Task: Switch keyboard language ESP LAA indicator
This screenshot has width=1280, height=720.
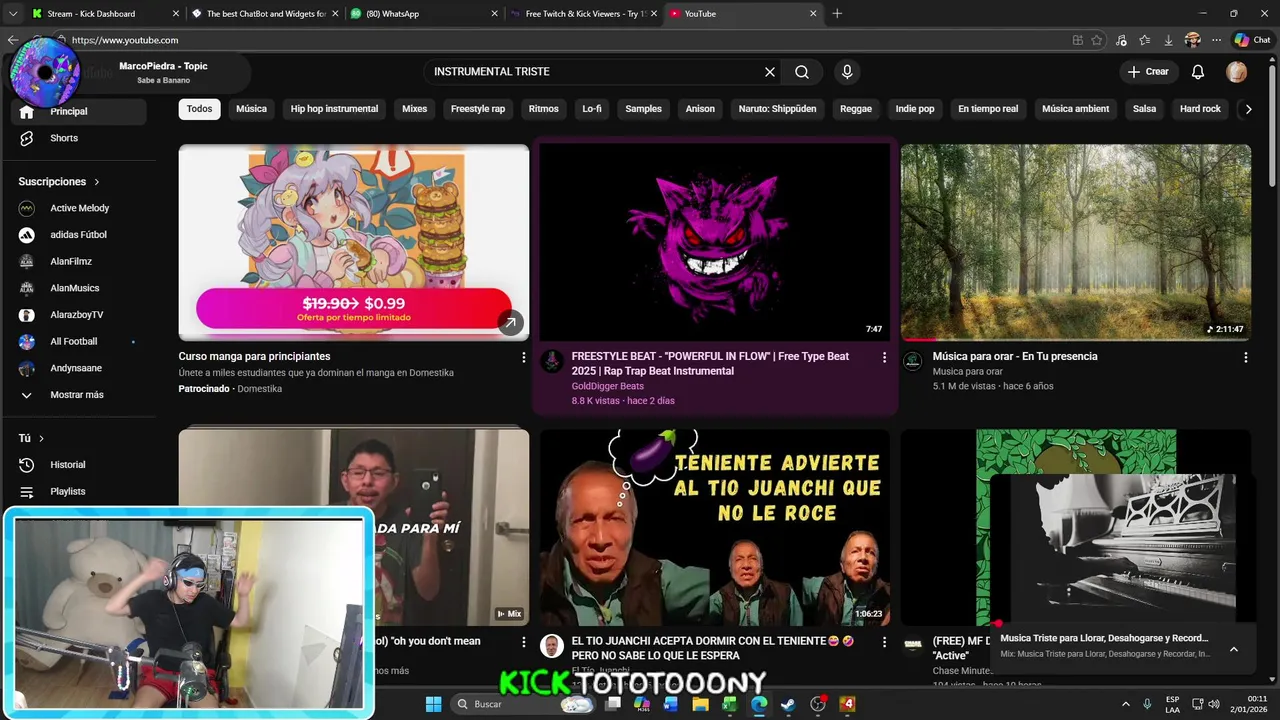Action: coord(1173,704)
